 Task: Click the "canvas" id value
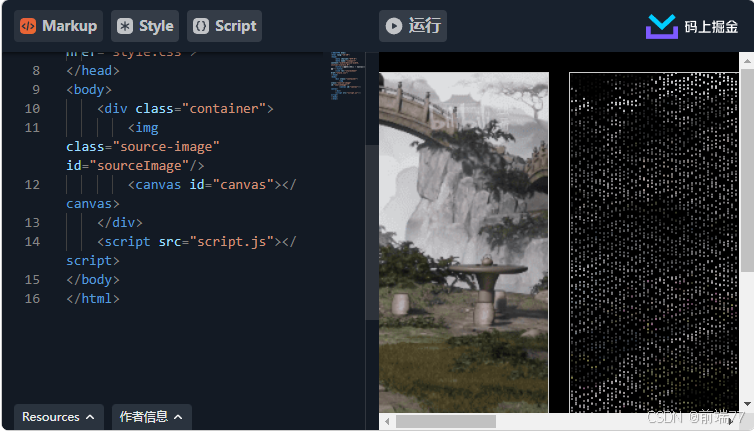click(243, 185)
